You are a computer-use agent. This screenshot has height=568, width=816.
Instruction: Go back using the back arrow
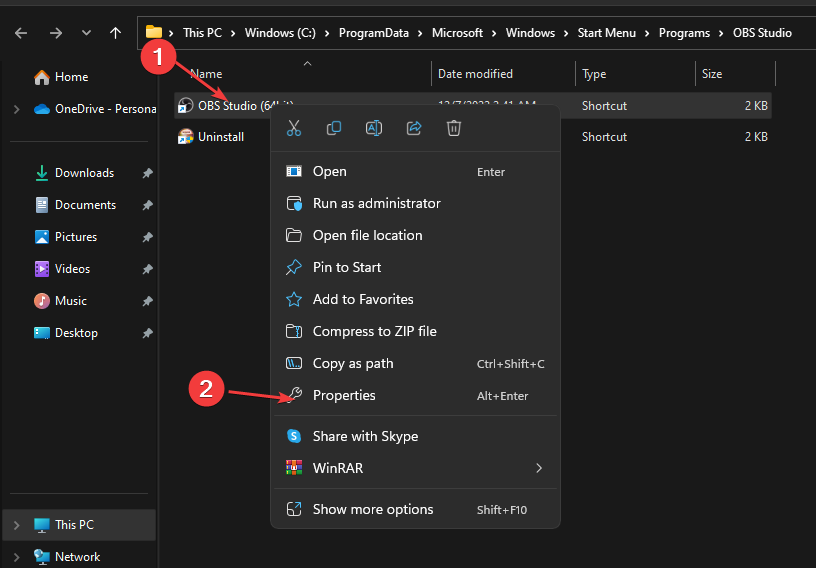click(x=22, y=33)
